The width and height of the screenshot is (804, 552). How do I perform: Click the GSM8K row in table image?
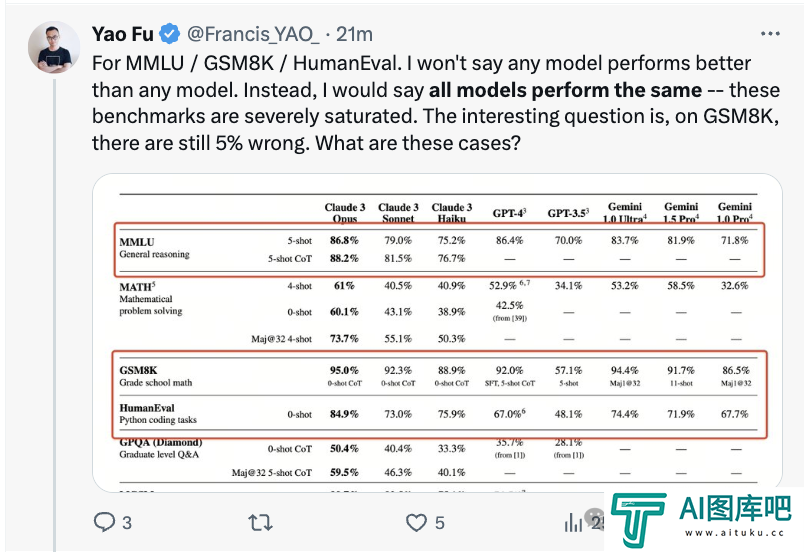(x=439, y=376)
